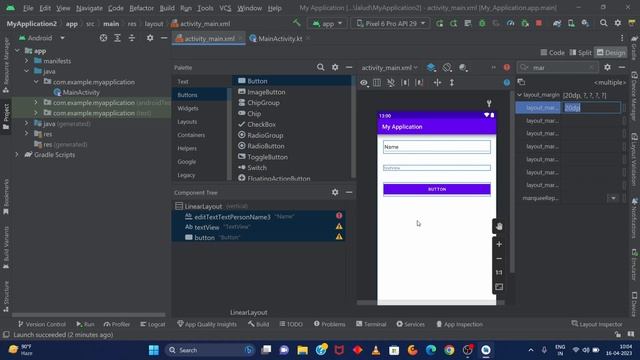Open the Problems tool window
Screen dimensions: 640x360
[x=329, y=324]
